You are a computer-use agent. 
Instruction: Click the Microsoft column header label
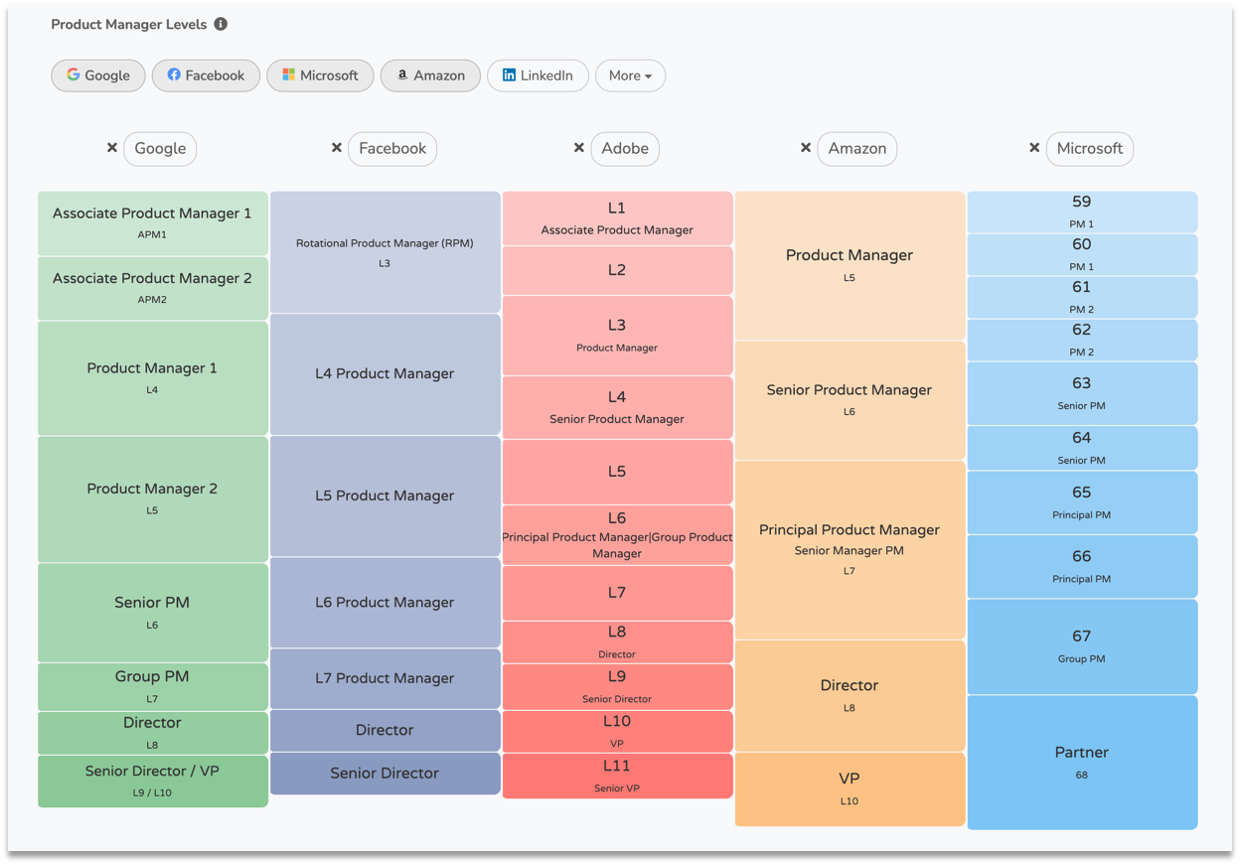pos(1090,148)
